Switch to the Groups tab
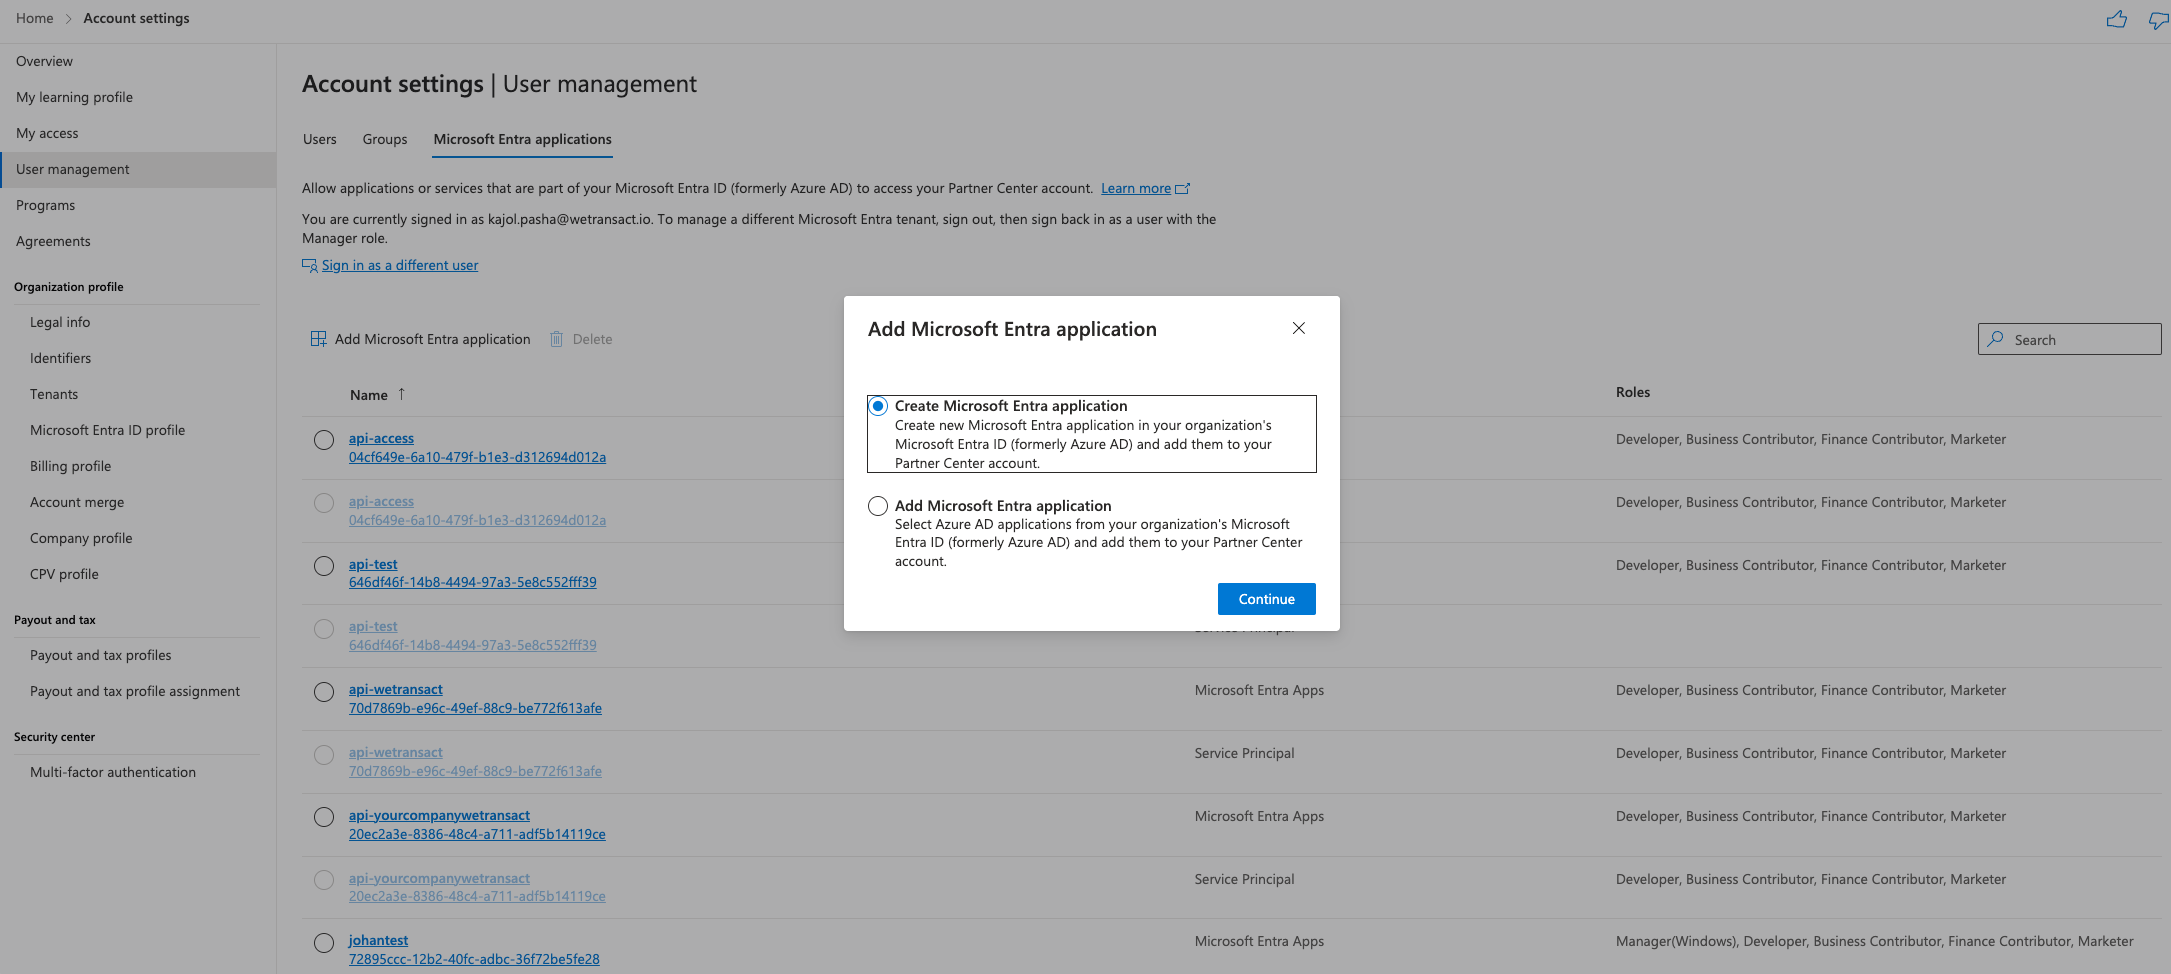The width and height of the screenshot is (2171, 974). tap(385, 139)
